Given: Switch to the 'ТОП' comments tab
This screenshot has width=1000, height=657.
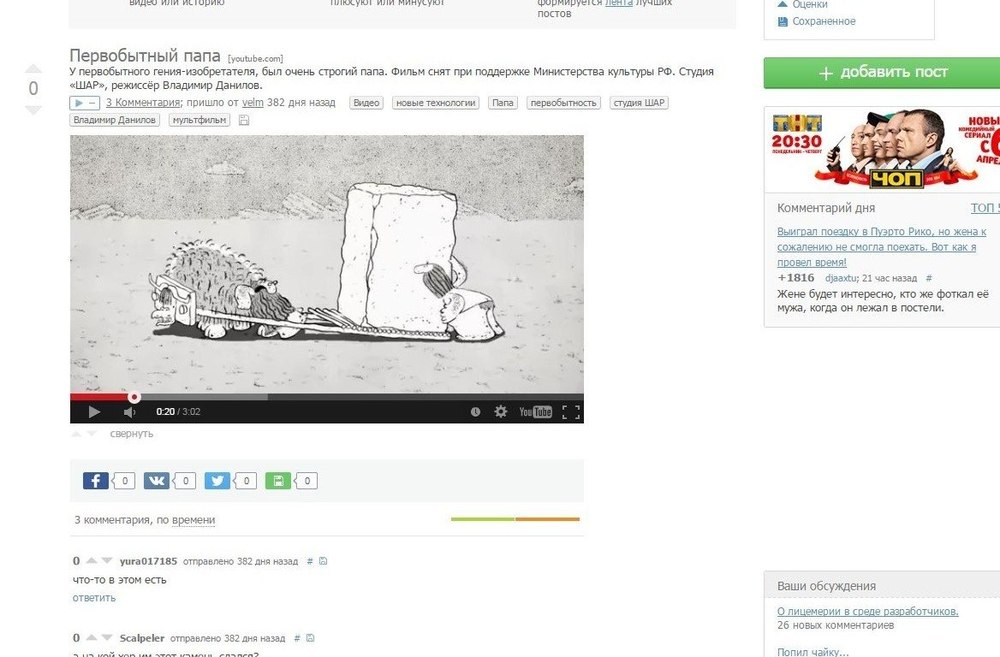Looking at the screenshot, I should [985, 208].
